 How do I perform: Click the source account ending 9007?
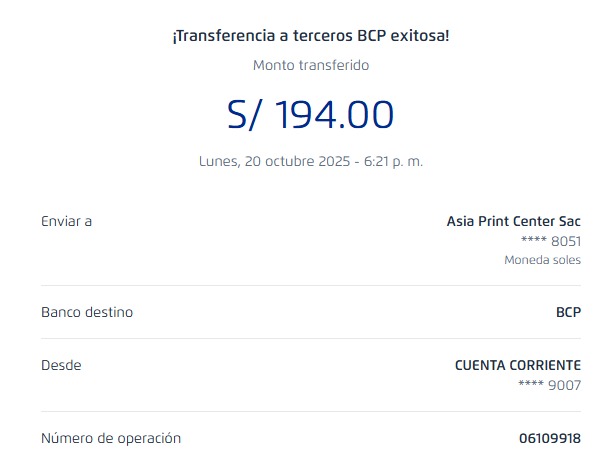tap(550, 385)
